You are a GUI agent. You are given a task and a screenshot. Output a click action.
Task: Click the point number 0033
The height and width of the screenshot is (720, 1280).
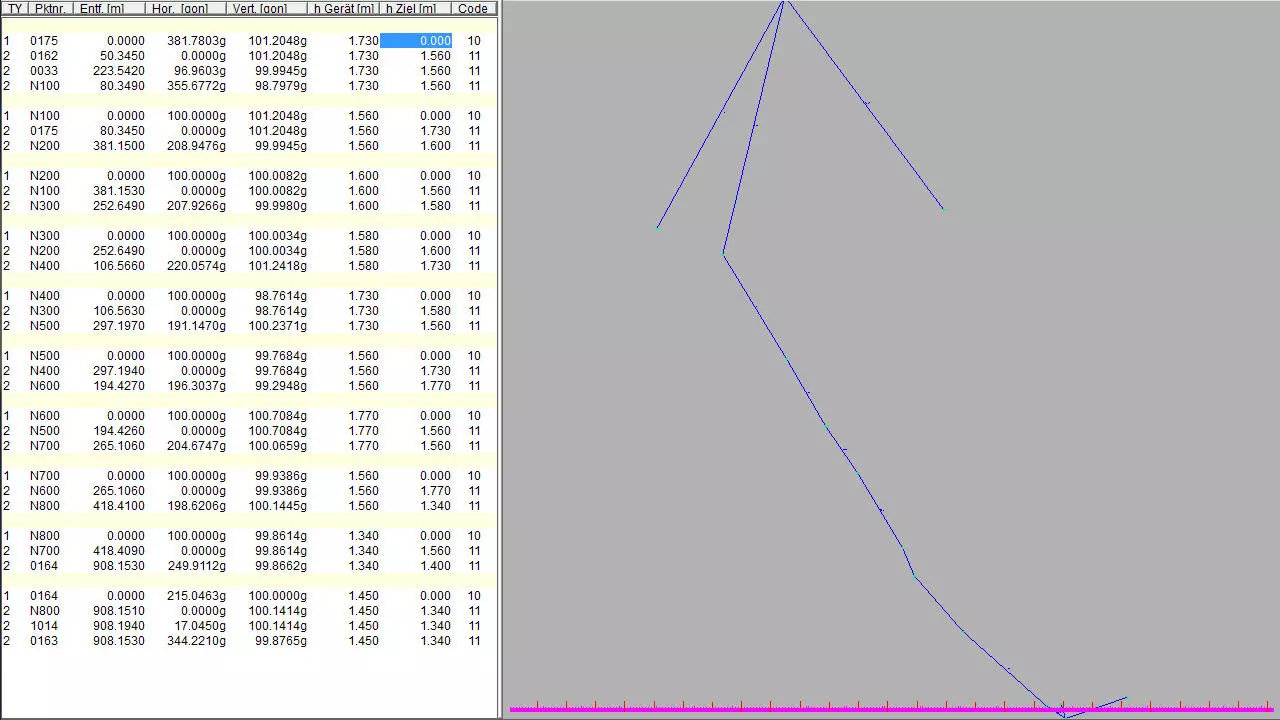pyautogui.click(x=44, y=71)
